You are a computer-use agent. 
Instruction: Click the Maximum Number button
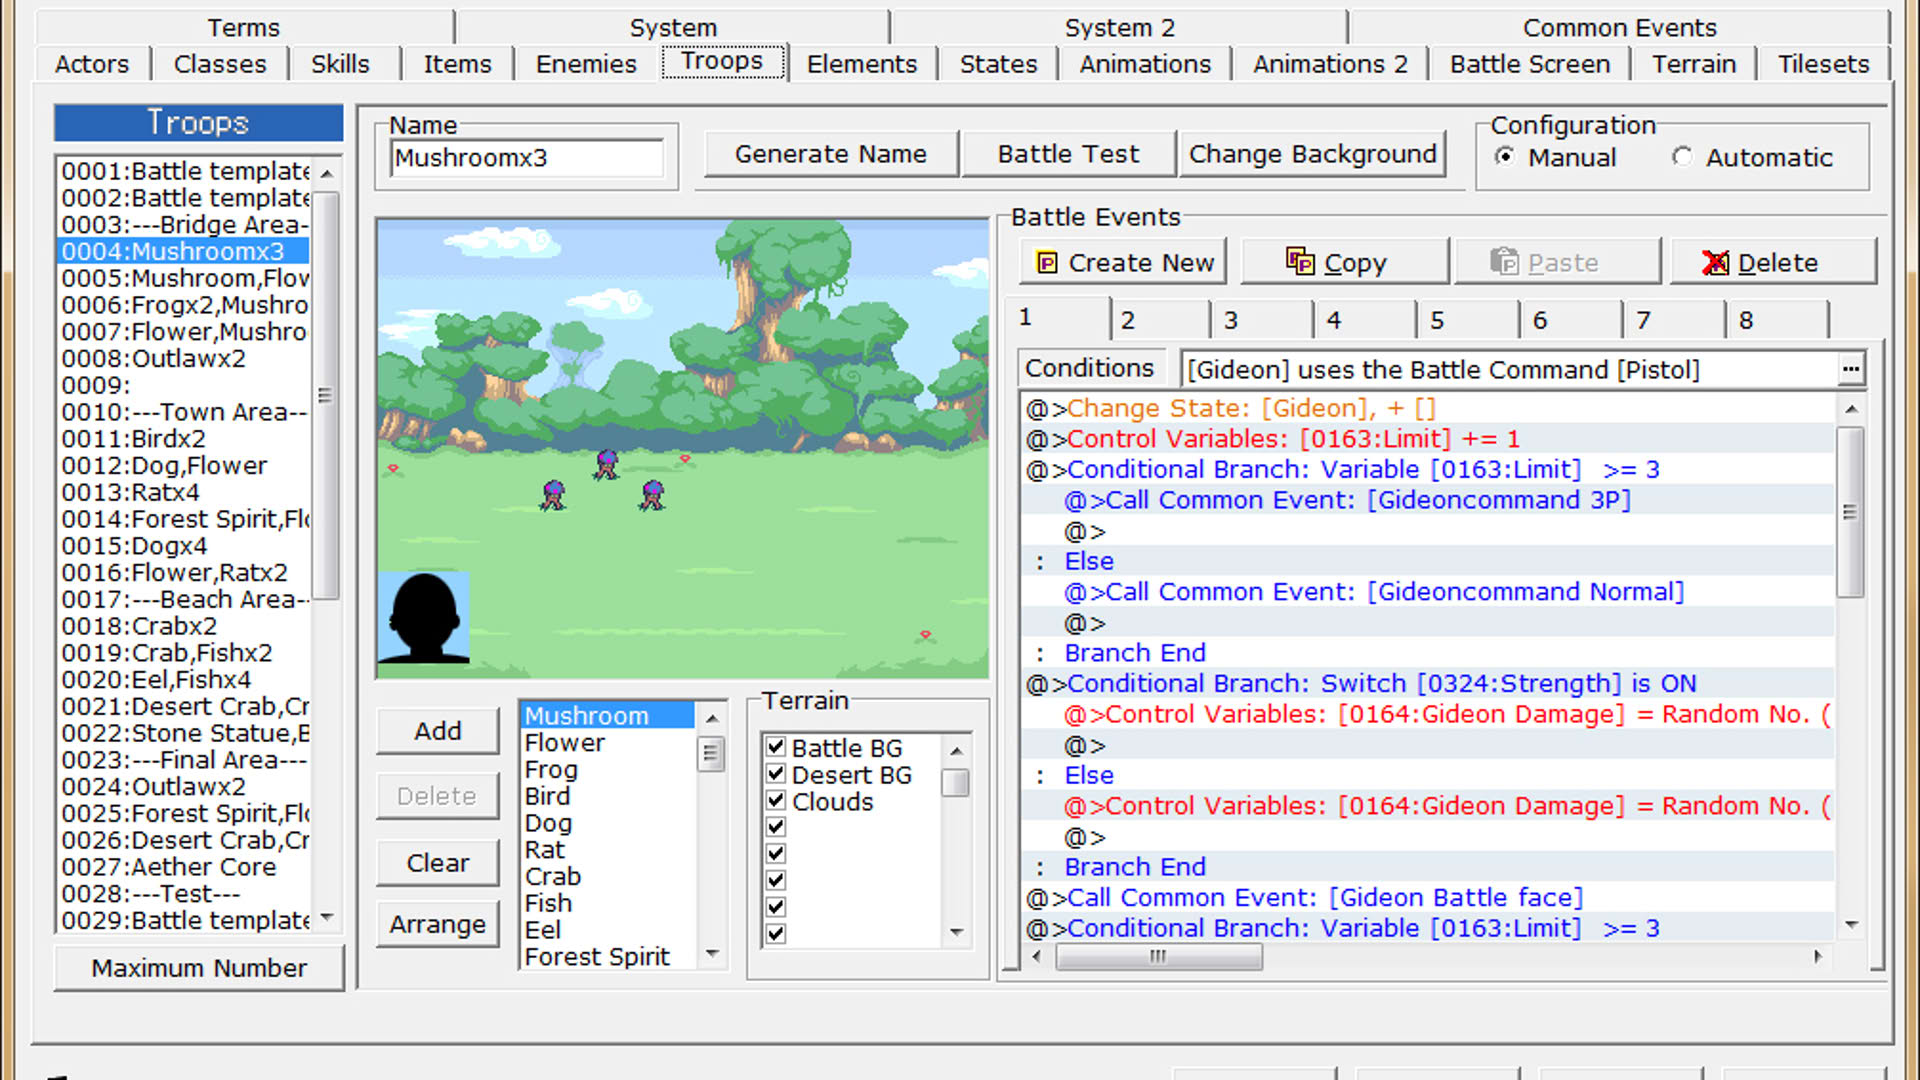coord(199,968)
